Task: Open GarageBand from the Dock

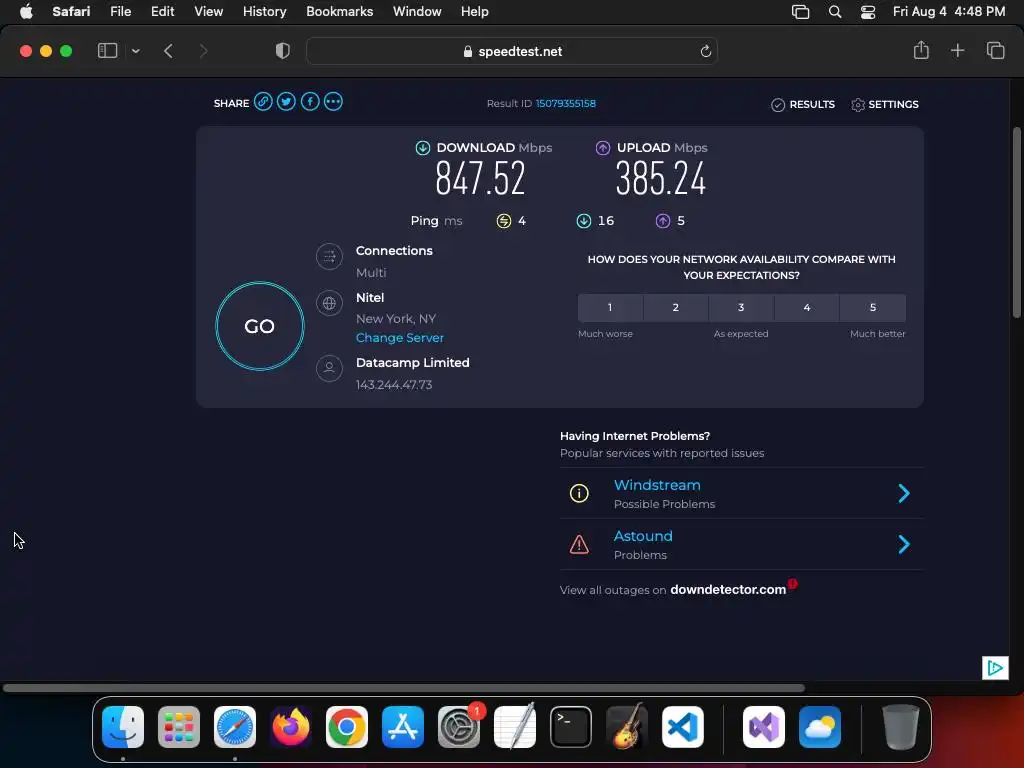Action: [x=627, y=727]
